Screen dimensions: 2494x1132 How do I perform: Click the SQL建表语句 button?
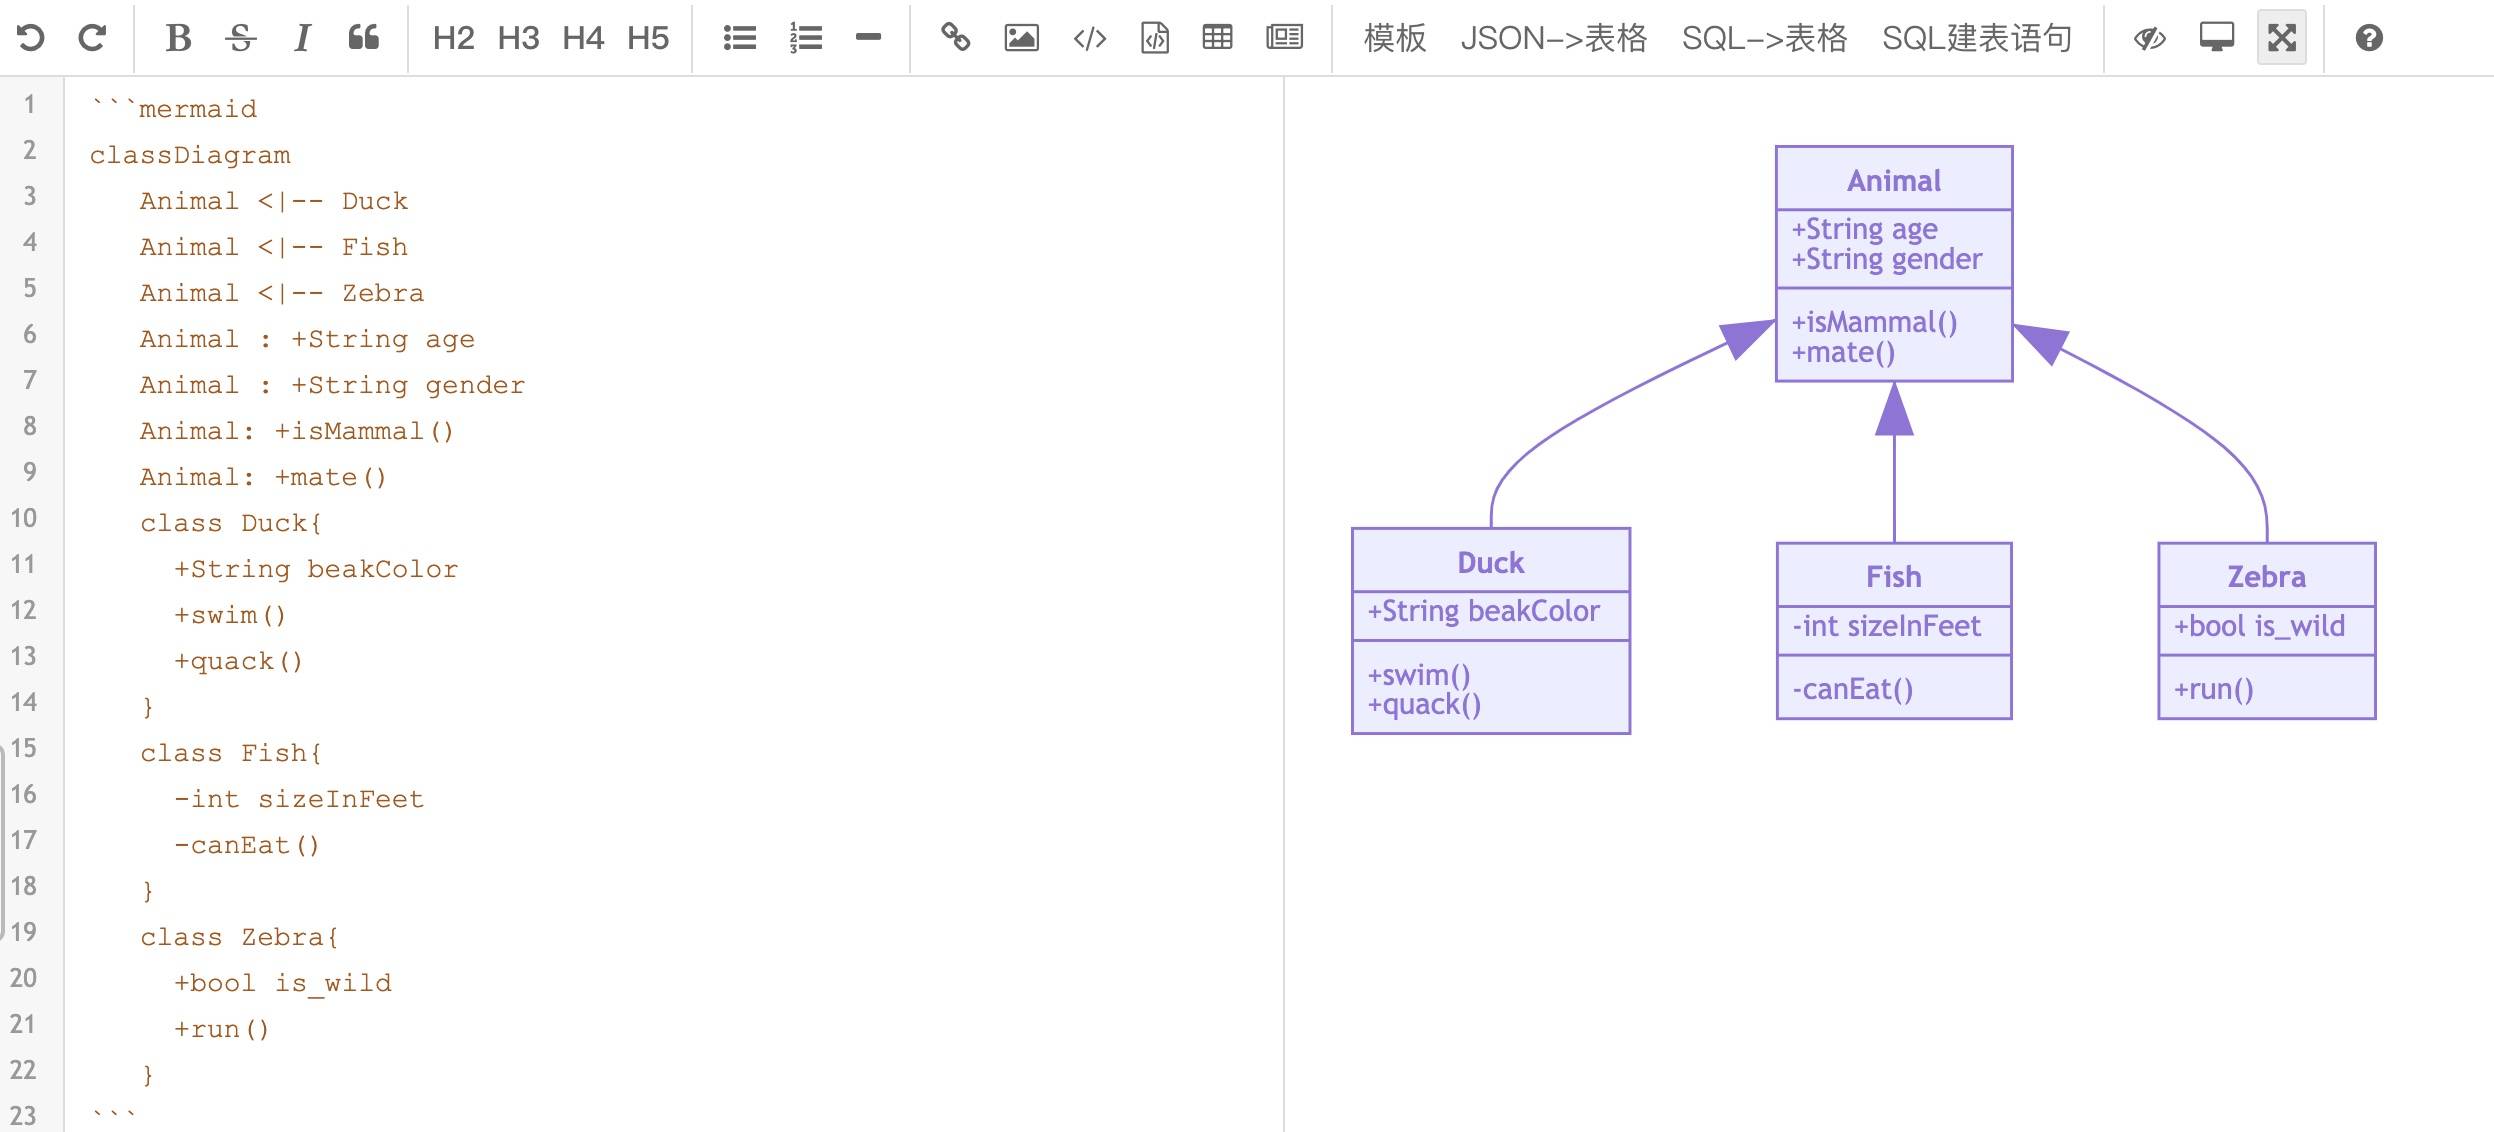[x=1977, y=38]
